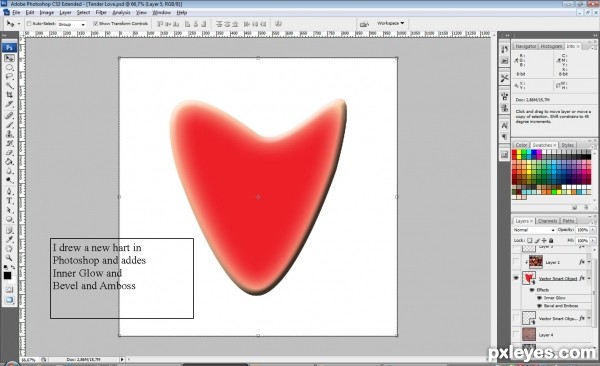The image size is (600, 366).
Task: Select the Blur tool
Action: click(x=9, y=171)
